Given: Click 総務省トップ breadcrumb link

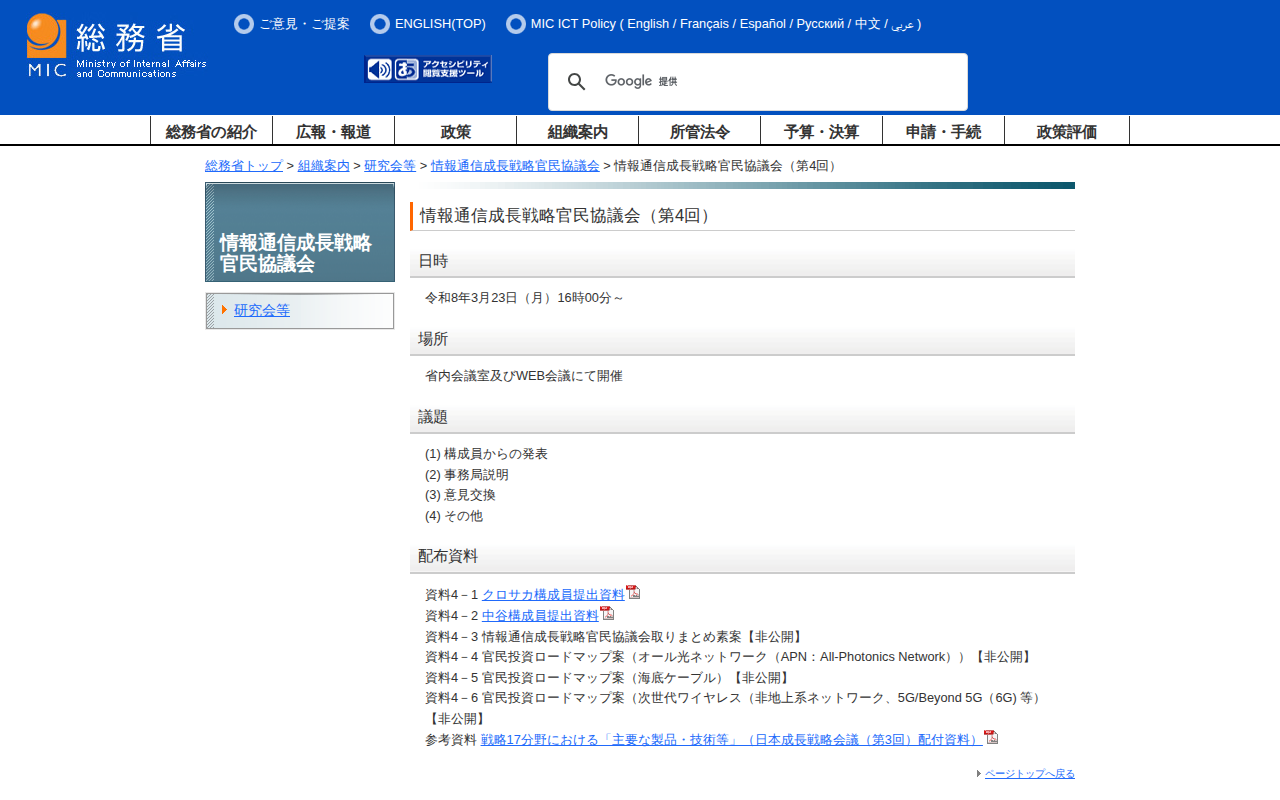Looking at the screenshot, I should [x=244, y=166].
